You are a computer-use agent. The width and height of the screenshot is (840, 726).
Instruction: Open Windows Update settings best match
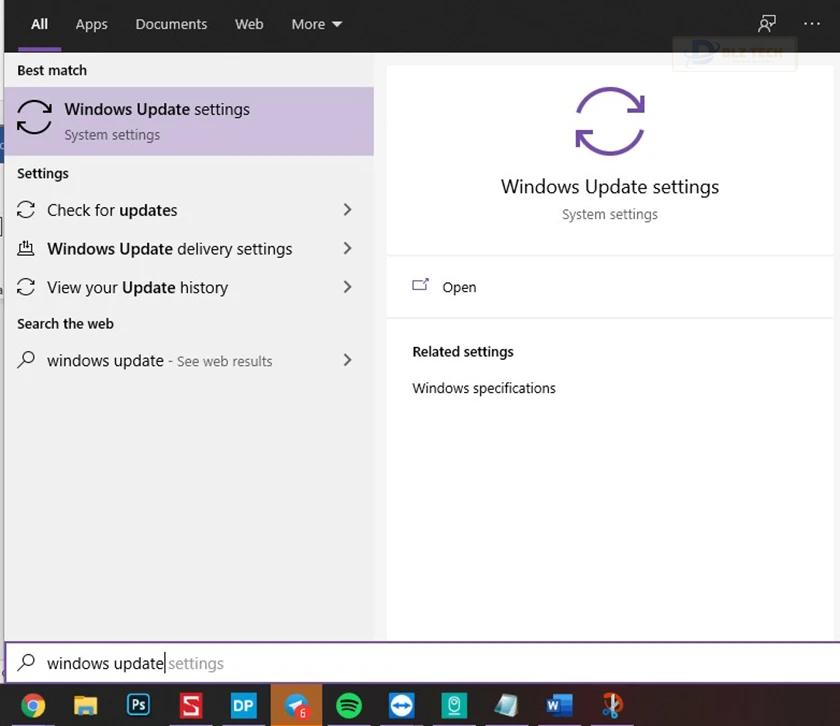tap(189, 121)
